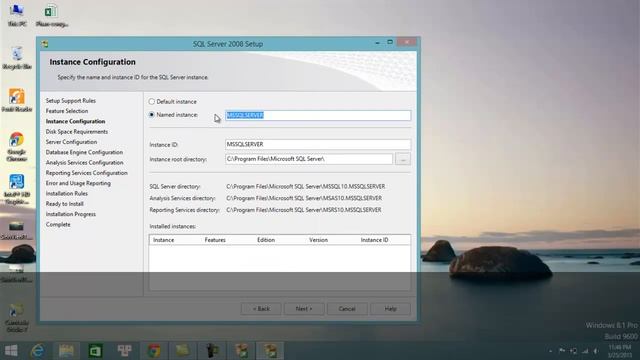Viewport: 640px width, 360px height.
Task: Open the Google Chrome desktop icon
Action: click(17, 146)
